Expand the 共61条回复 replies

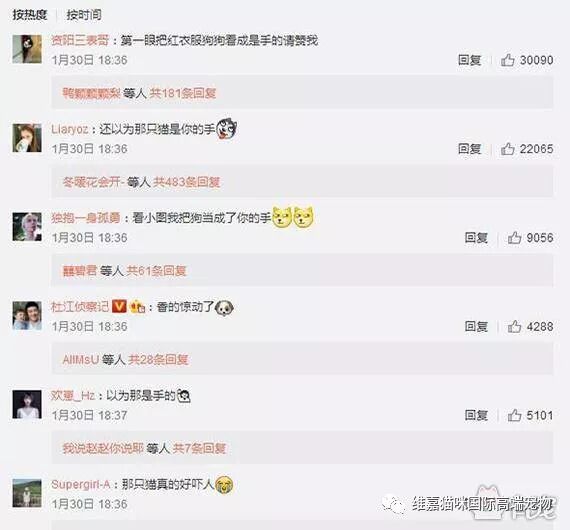pyautogui.click(x=156, y=271)
